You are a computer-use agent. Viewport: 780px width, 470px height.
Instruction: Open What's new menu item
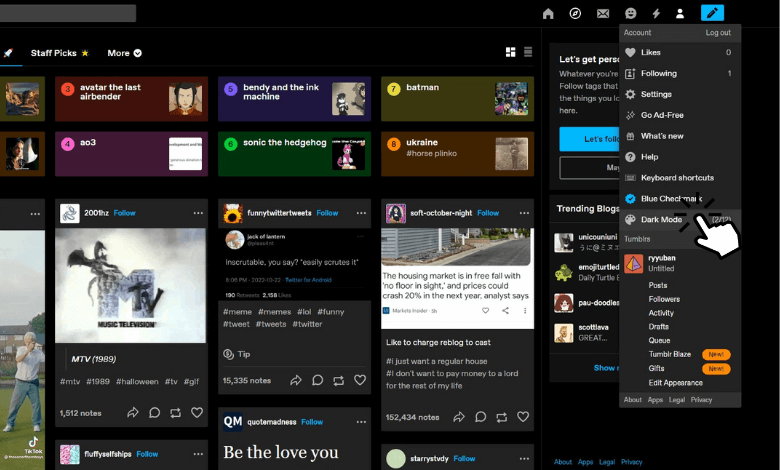(x=680, y=136)
